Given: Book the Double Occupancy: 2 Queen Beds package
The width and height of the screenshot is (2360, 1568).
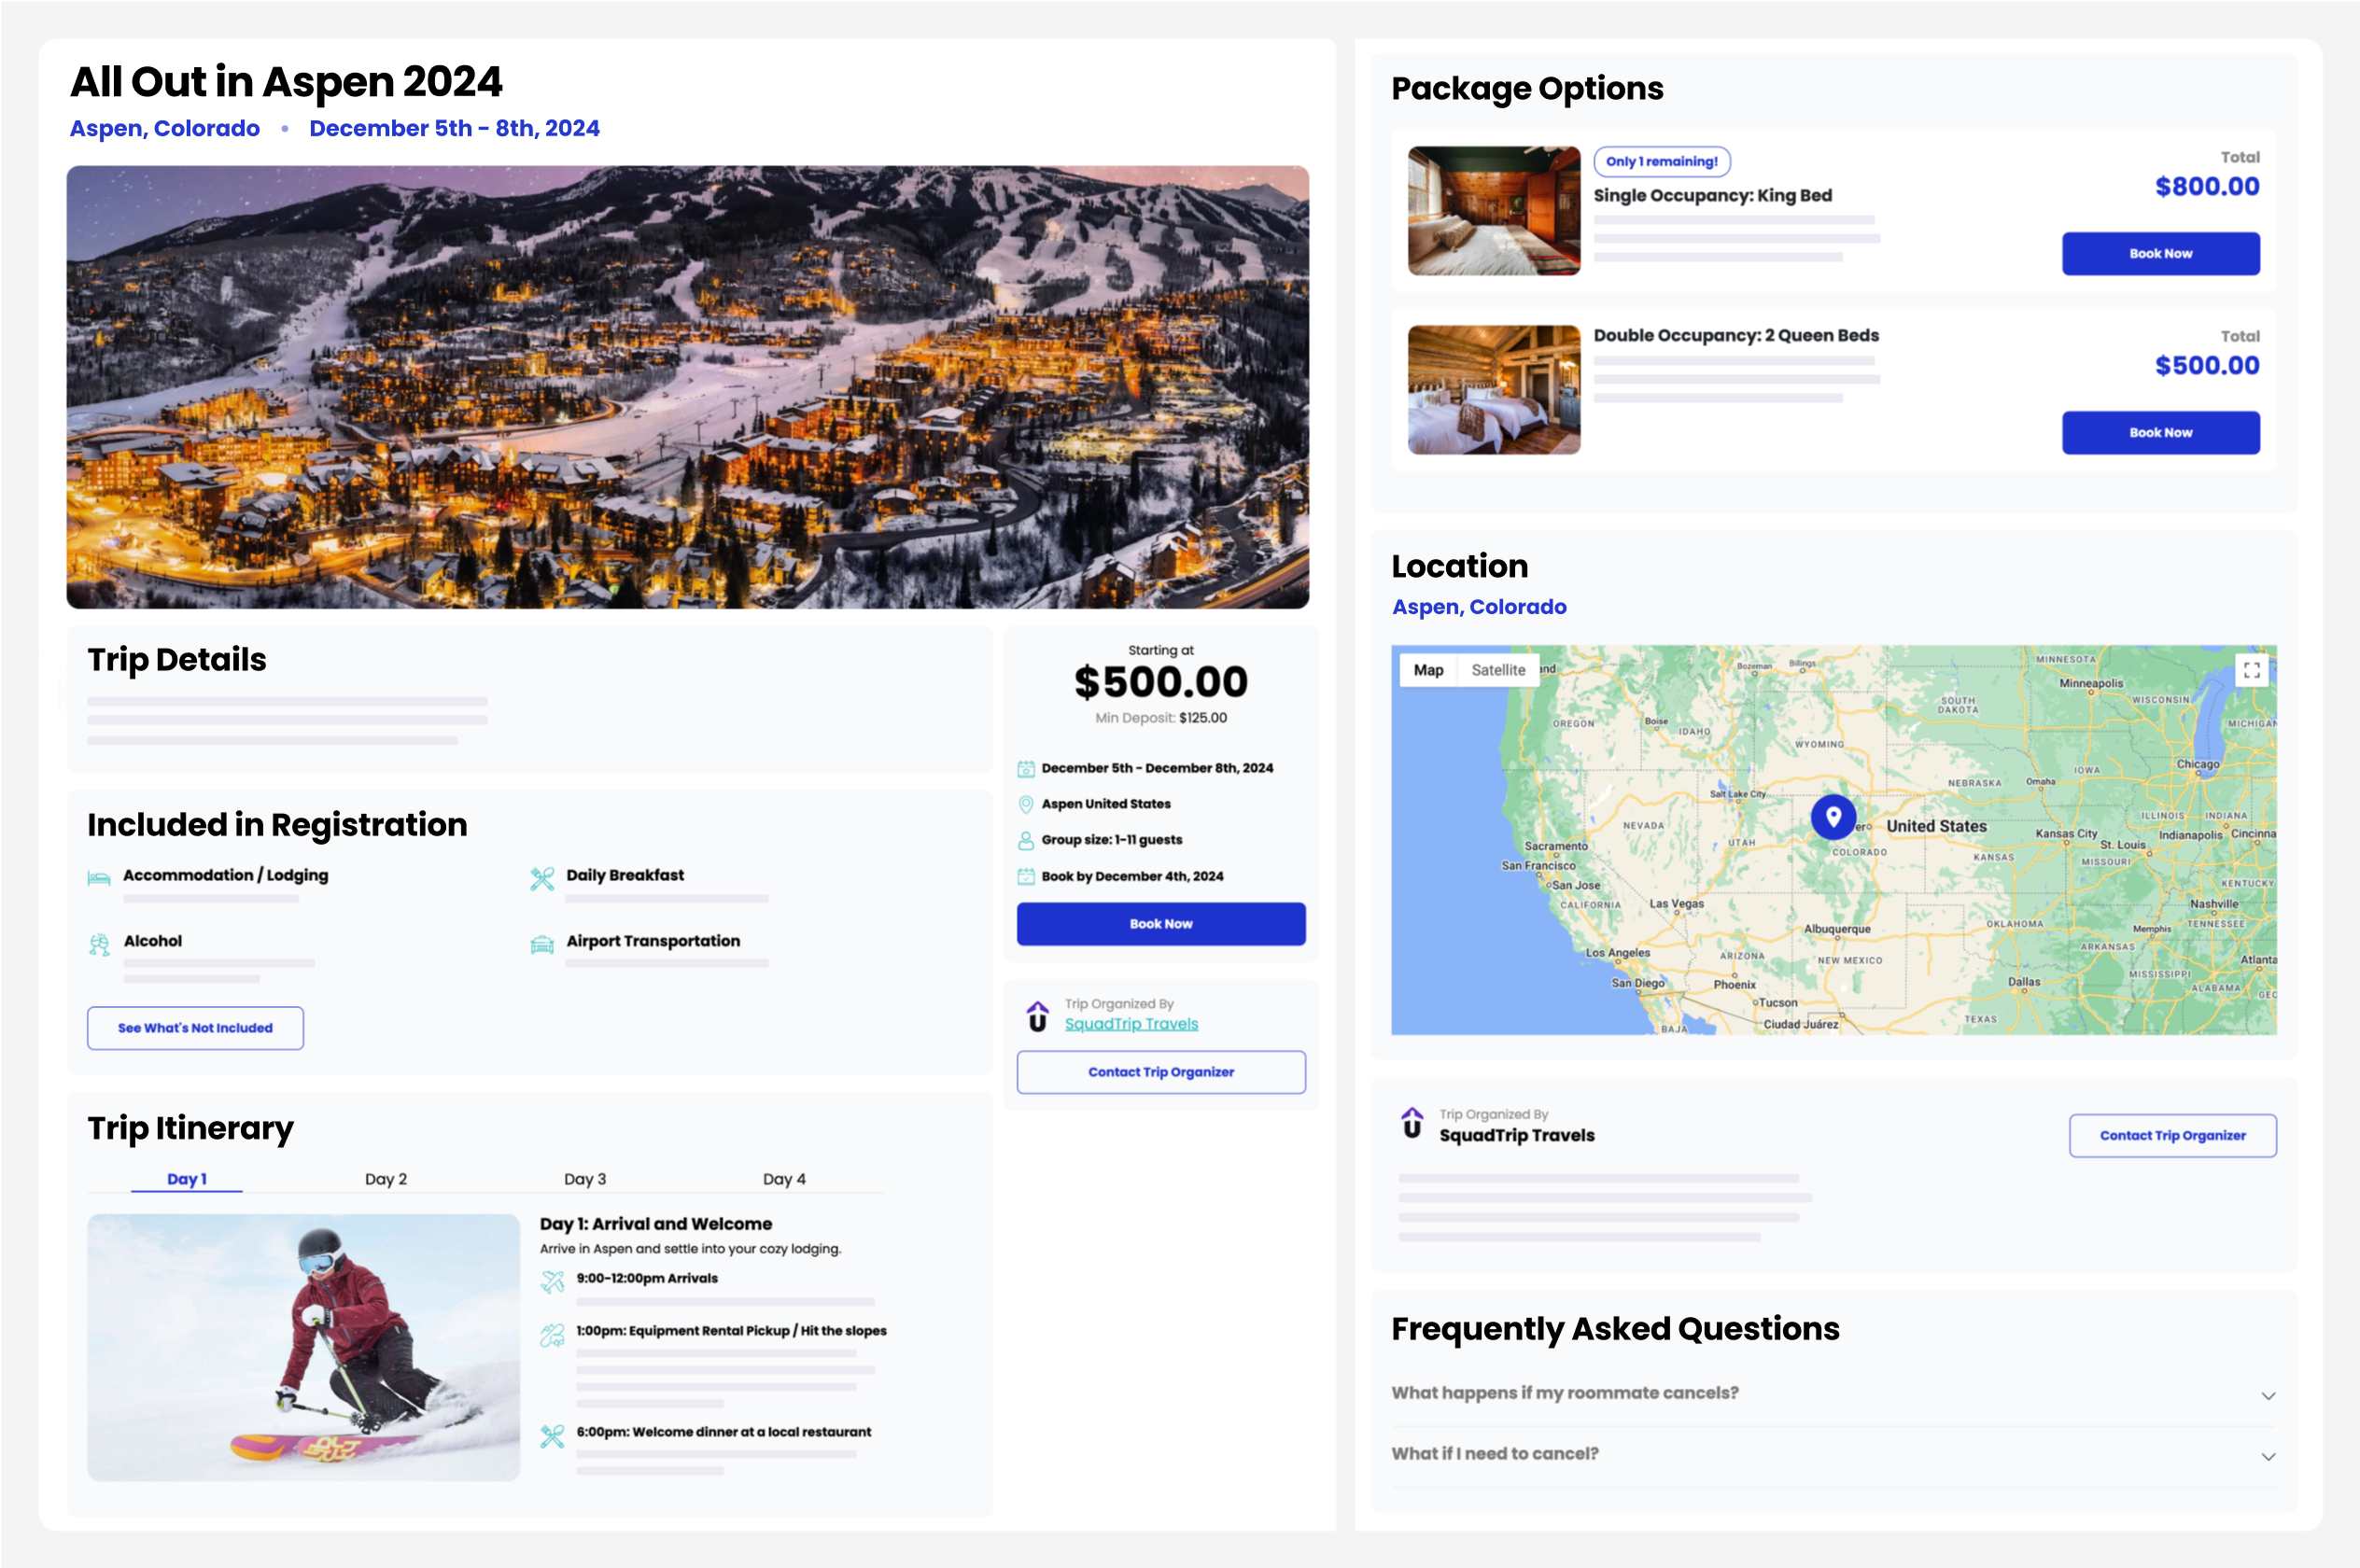Looking at the screenshot, I should [2160, 432].
